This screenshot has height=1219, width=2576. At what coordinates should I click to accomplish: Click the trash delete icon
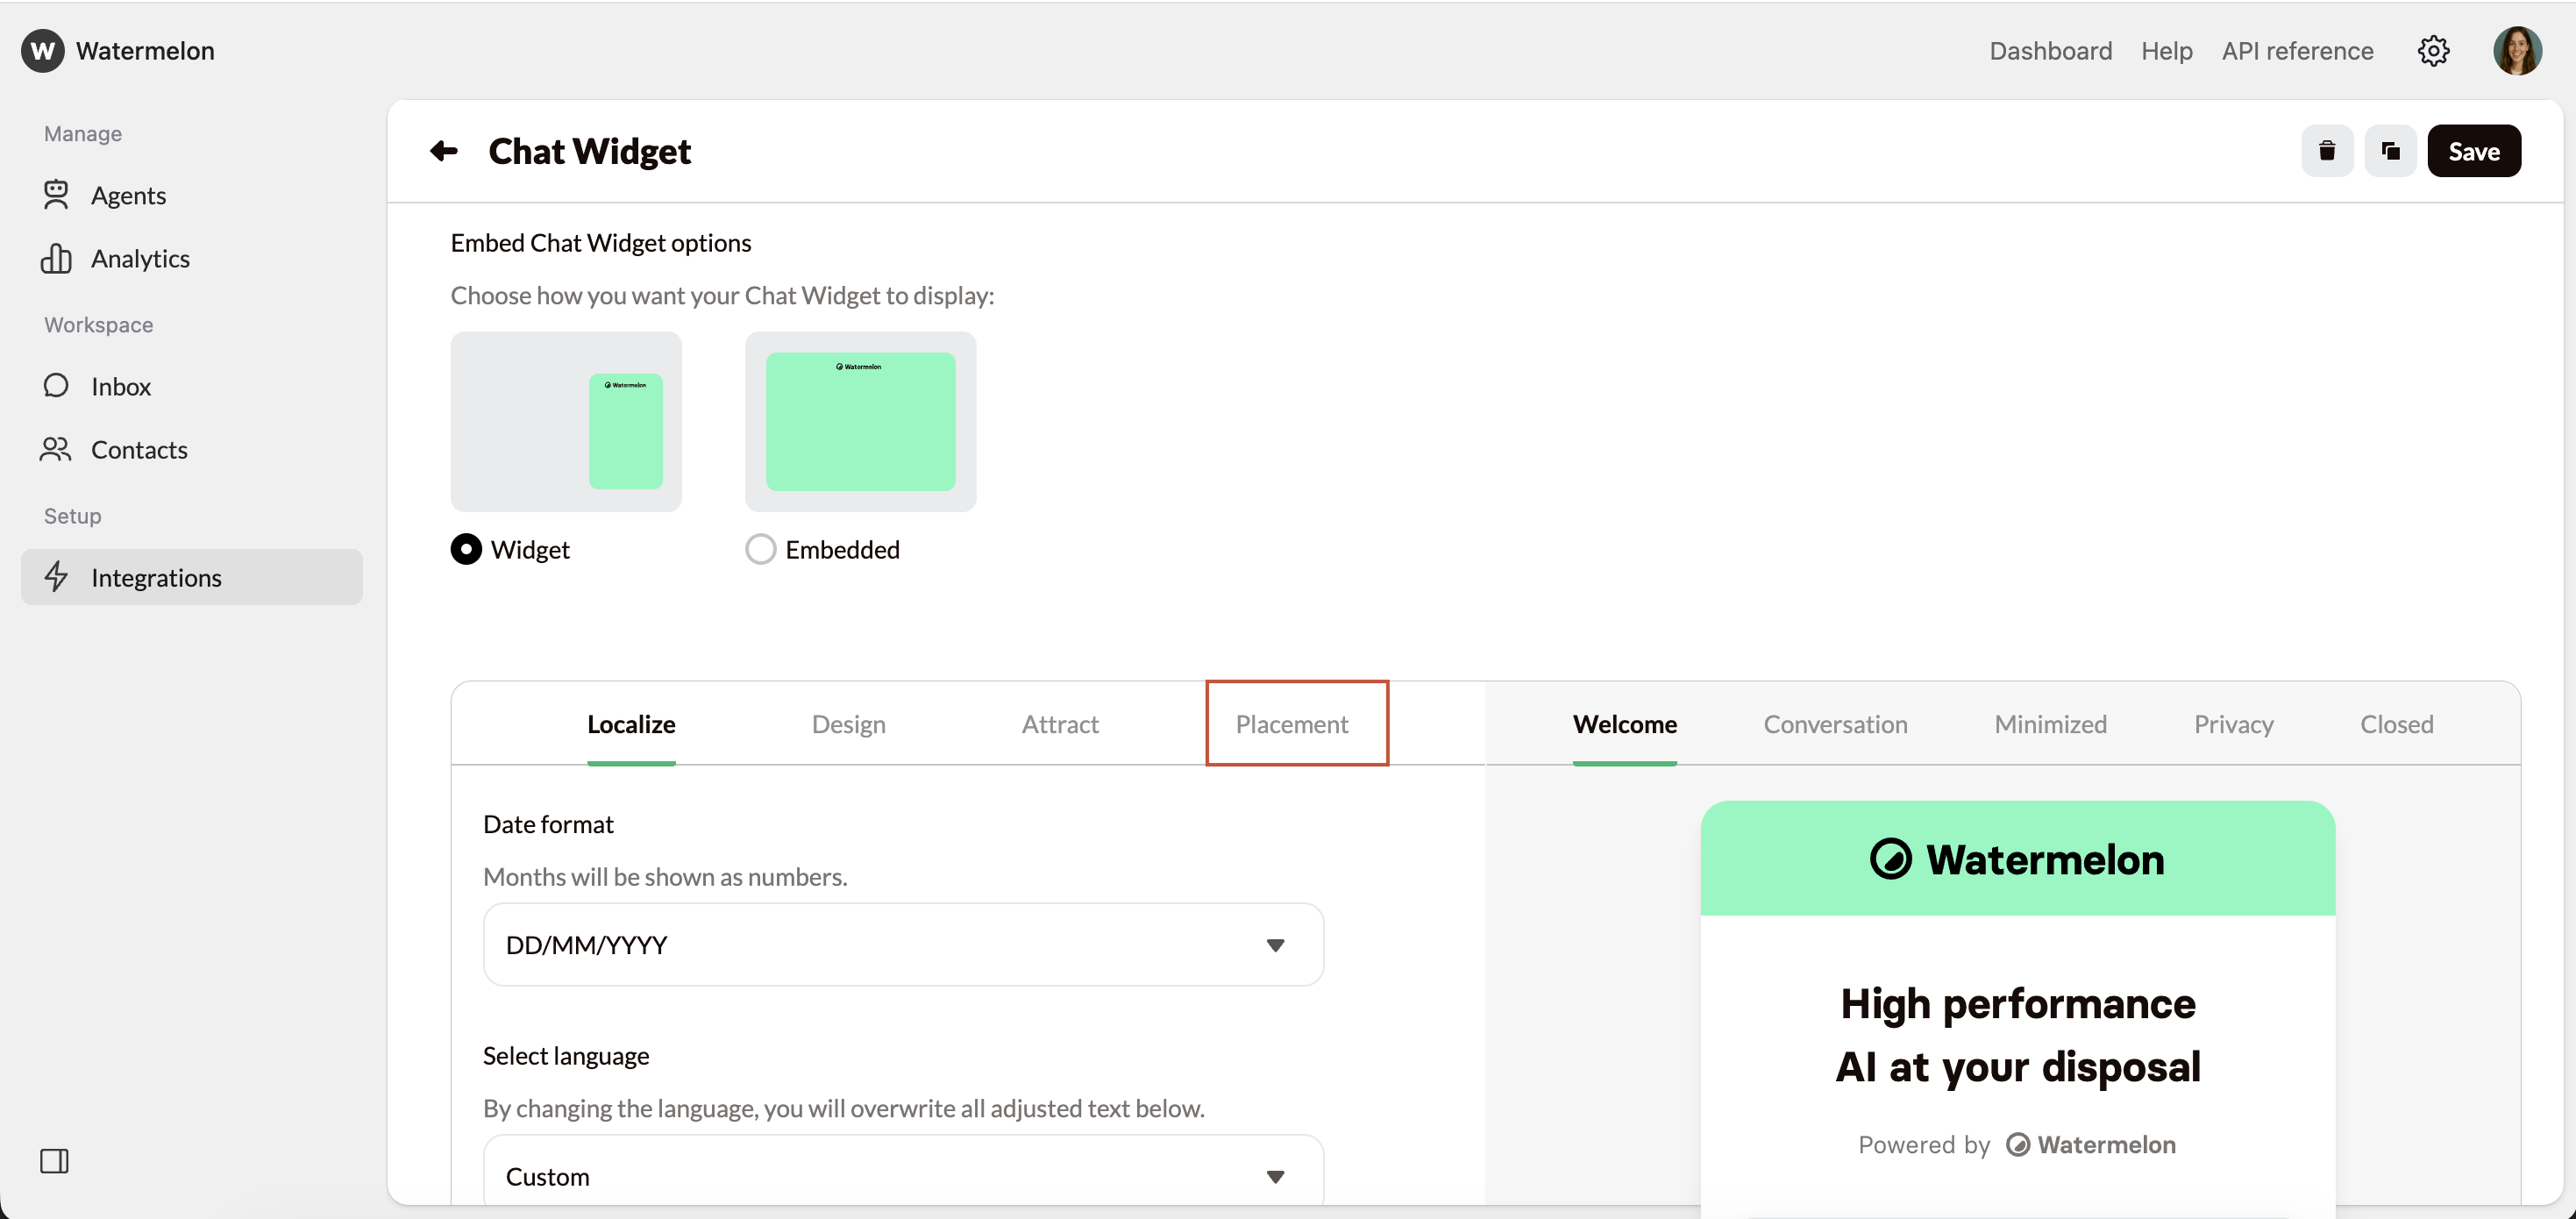pos(2326,151)
